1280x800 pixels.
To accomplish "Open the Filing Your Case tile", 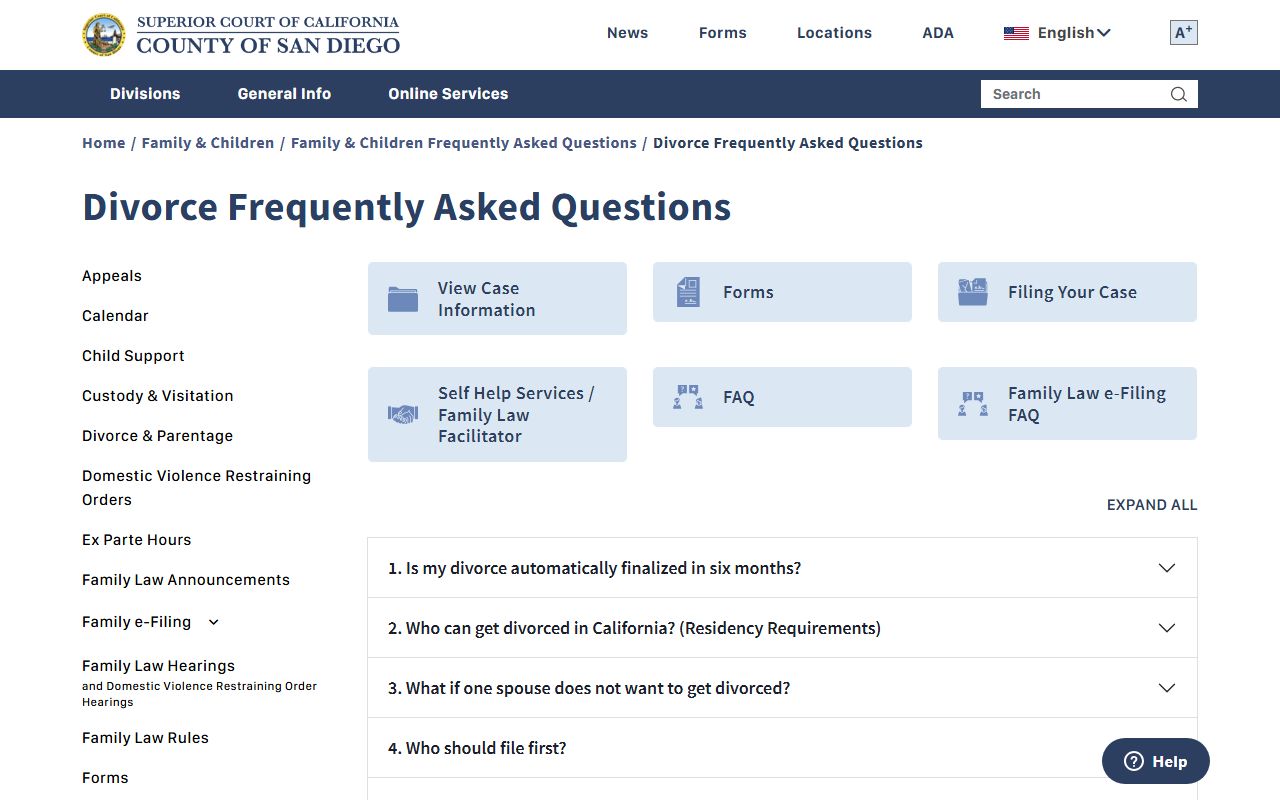I will 1067,292.
